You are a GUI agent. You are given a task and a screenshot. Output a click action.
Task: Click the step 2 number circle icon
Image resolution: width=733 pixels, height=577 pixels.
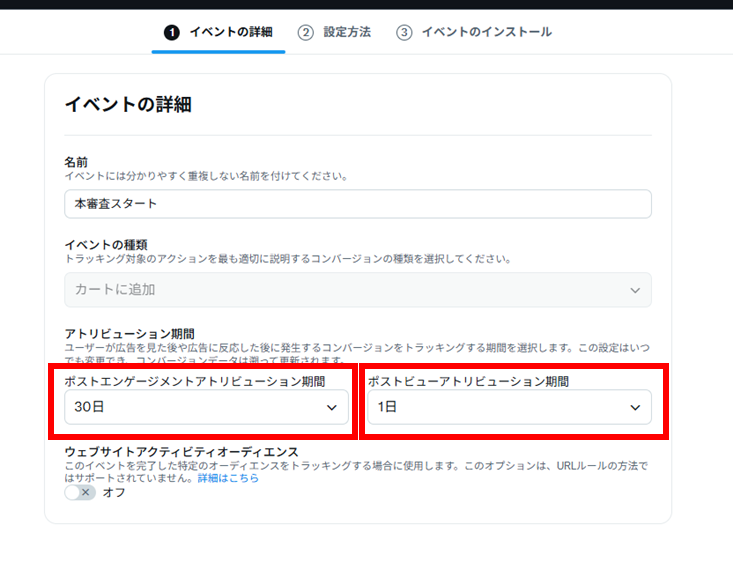tap(306, 32)
